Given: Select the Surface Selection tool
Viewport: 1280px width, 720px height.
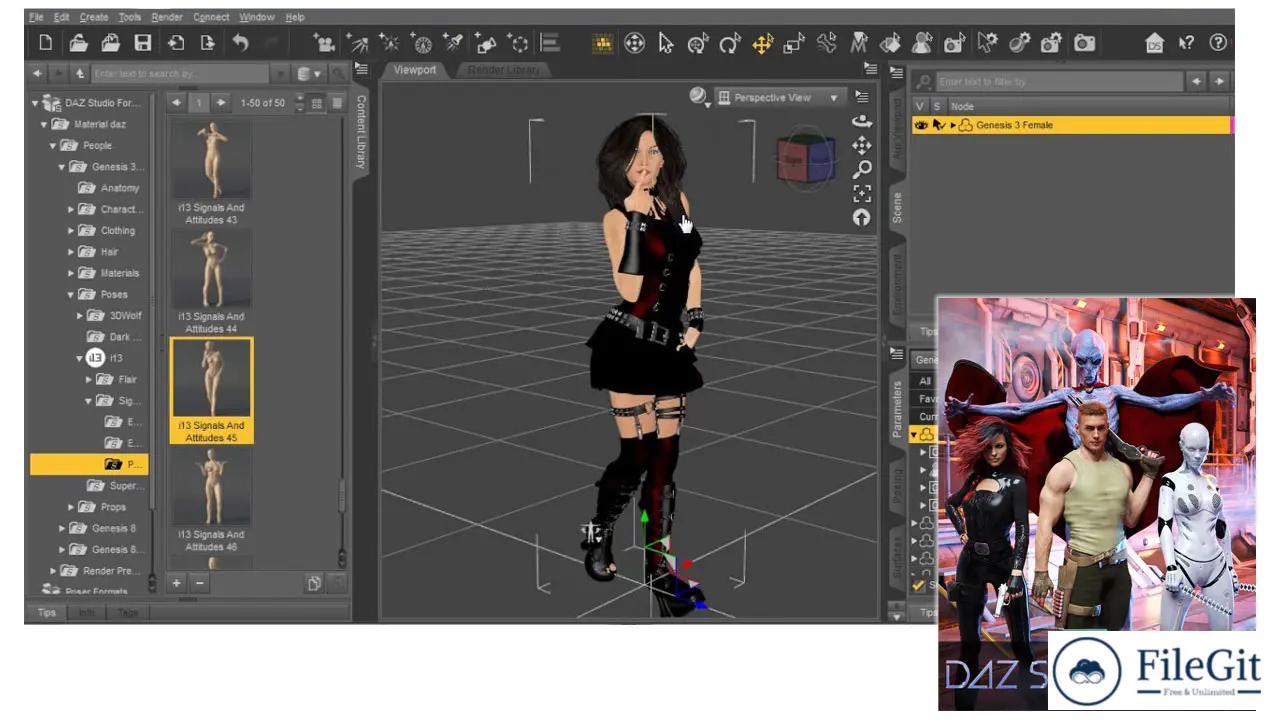Looking at the screenshot, I should tap(890, 43).
